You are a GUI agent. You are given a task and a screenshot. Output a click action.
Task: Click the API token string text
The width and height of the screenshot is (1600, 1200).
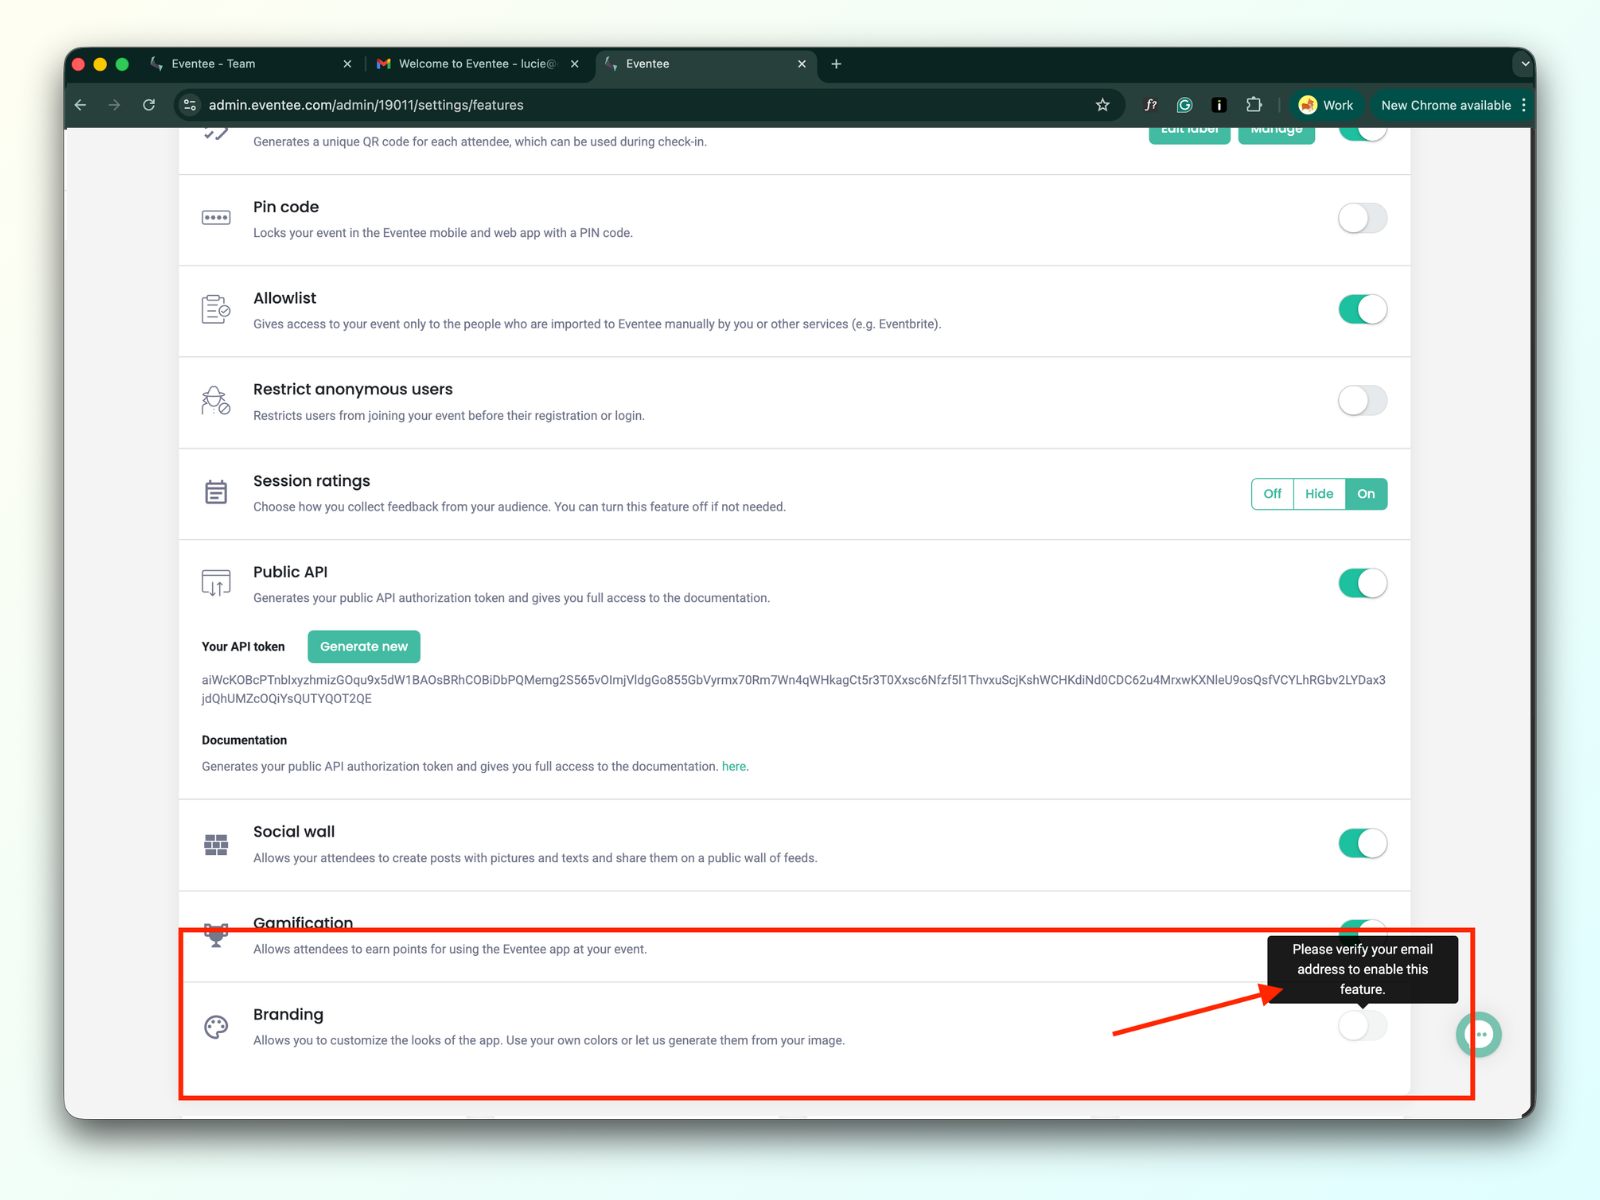(794, 689)
